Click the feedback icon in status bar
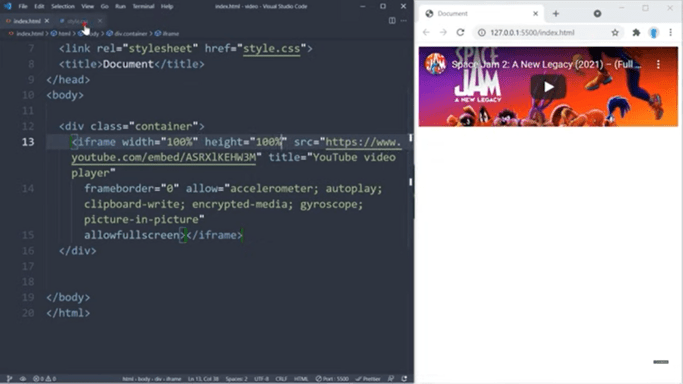Viewport: 683px width, 384px height. point(391,379)
